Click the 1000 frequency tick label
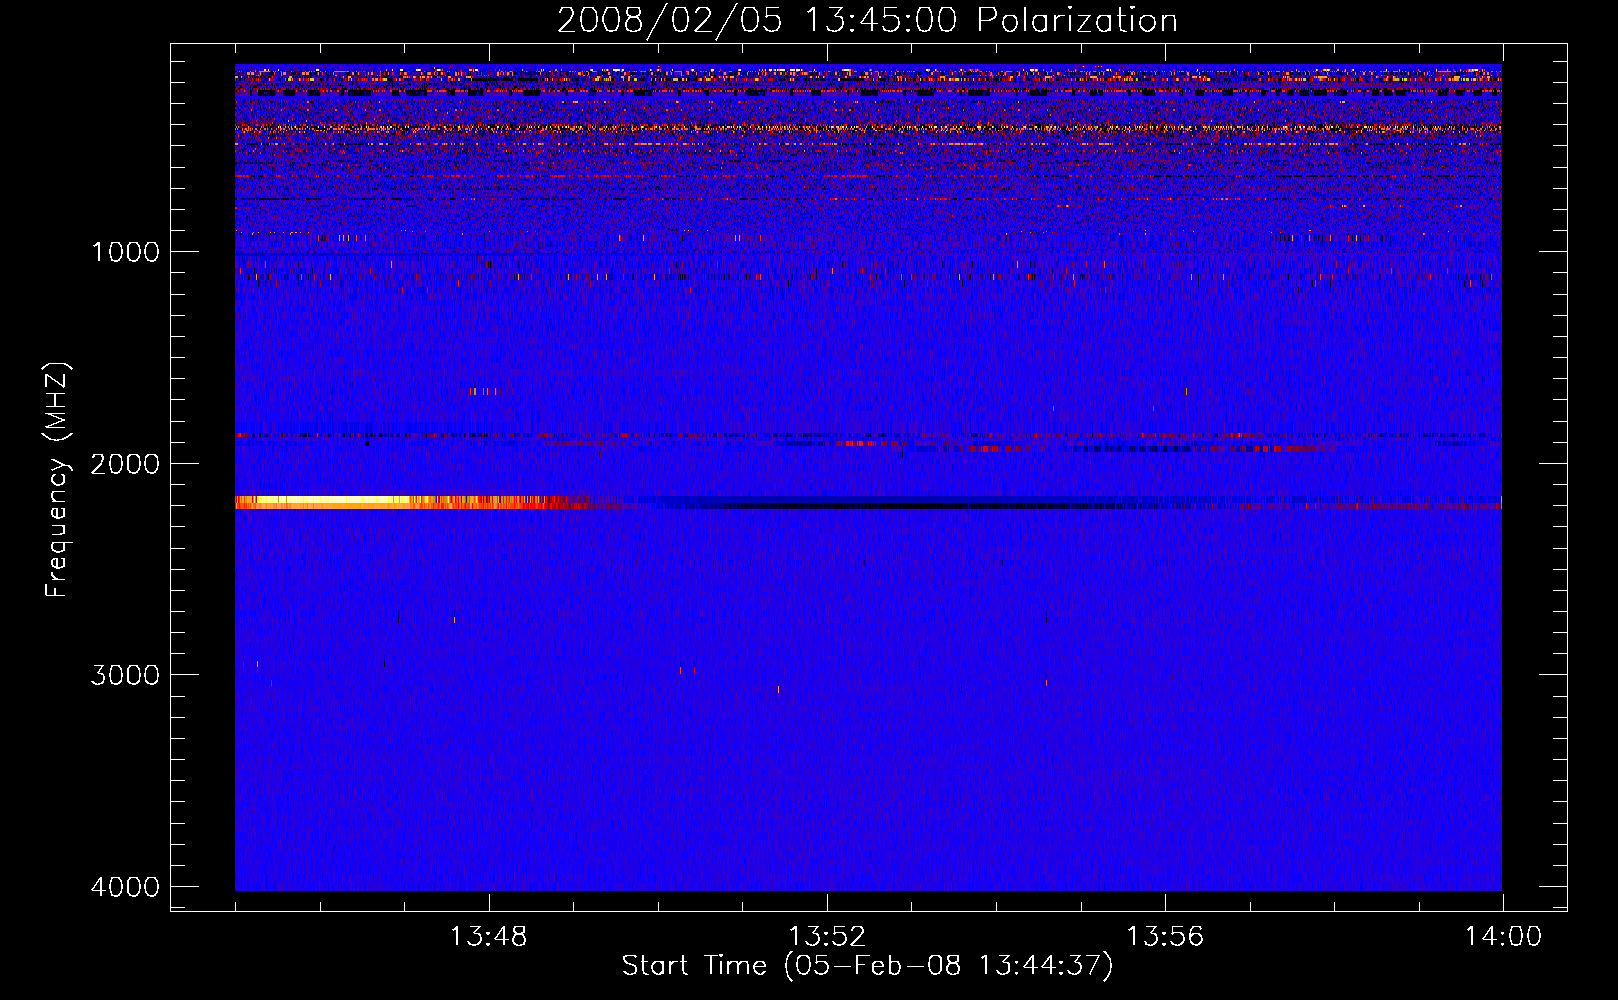Image resolution: width=1618 pixels, height=1000 pixels. pos(125,252)
